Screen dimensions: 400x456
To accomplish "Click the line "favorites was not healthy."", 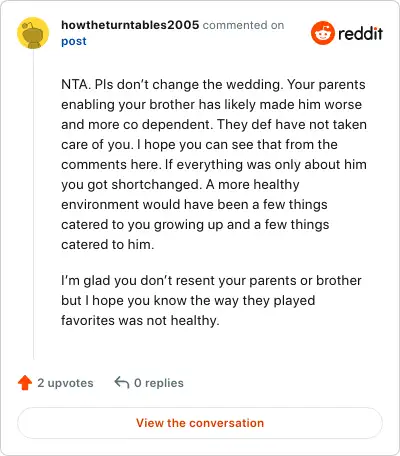I will point(140,320).
